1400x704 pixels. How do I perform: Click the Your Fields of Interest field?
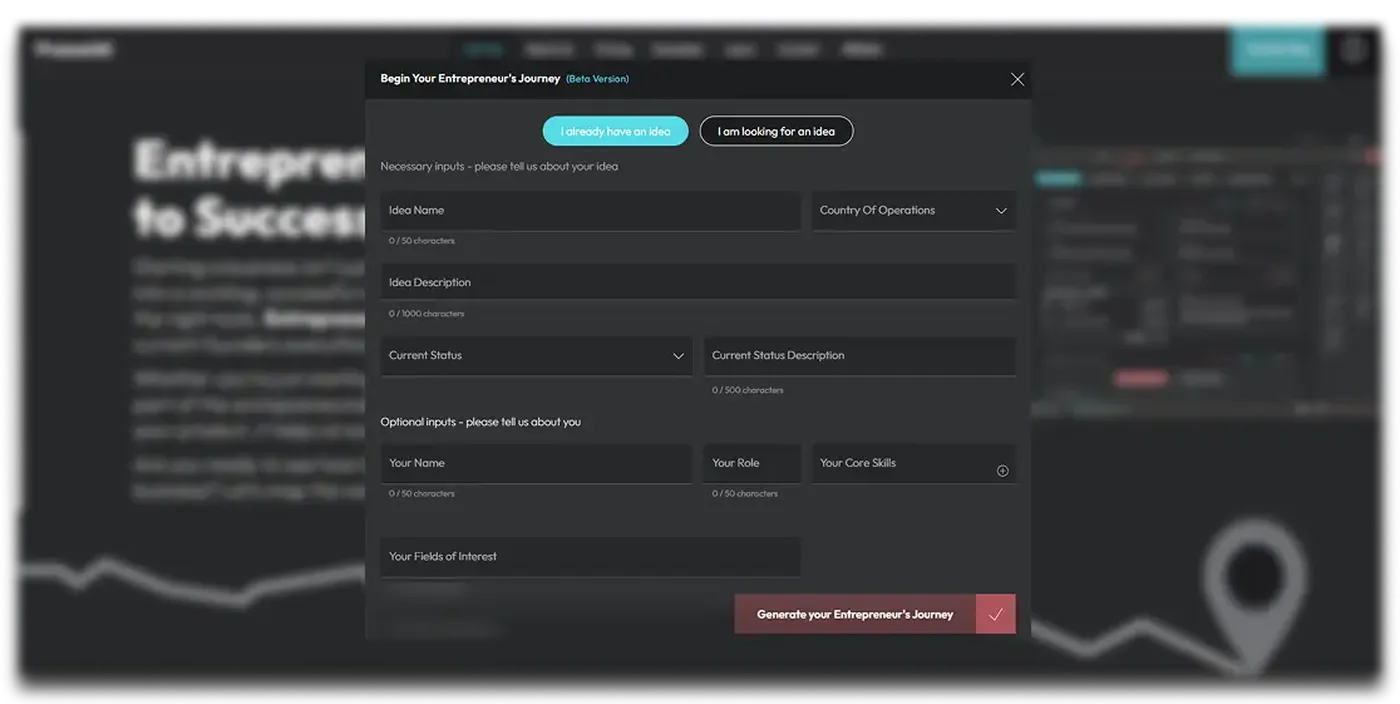point(590,557)
